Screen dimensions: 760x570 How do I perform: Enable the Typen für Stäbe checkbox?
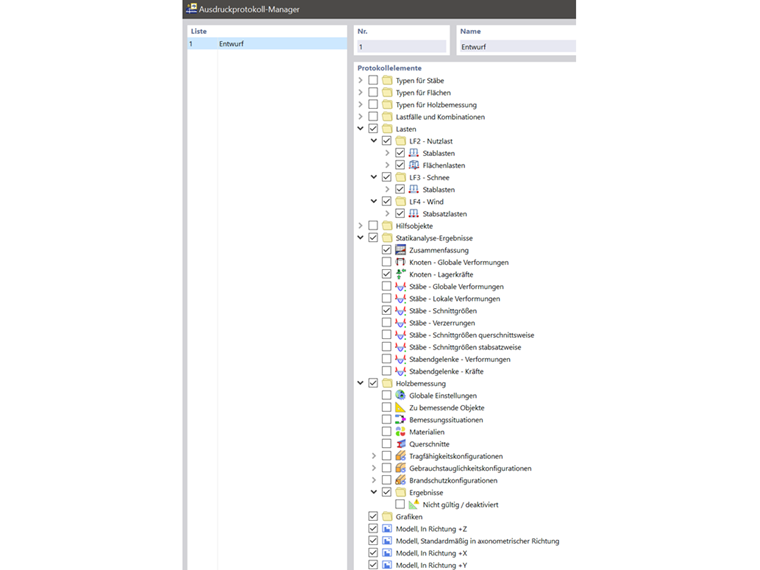pos(373,80)
